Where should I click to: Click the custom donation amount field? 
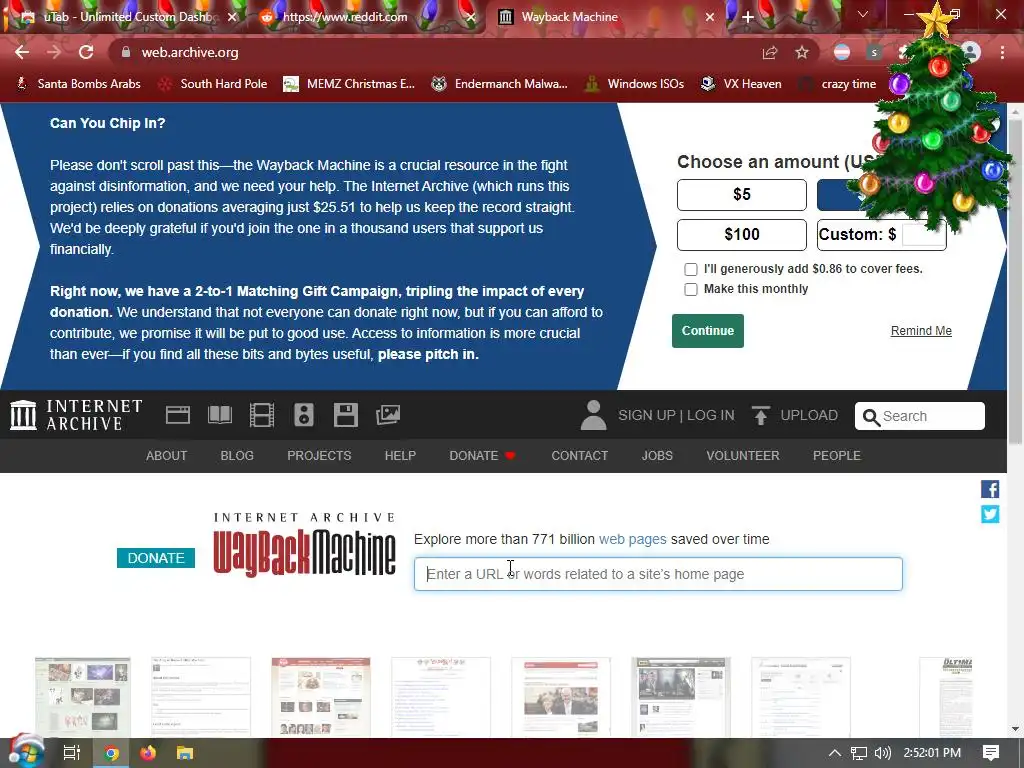(923, 234)
